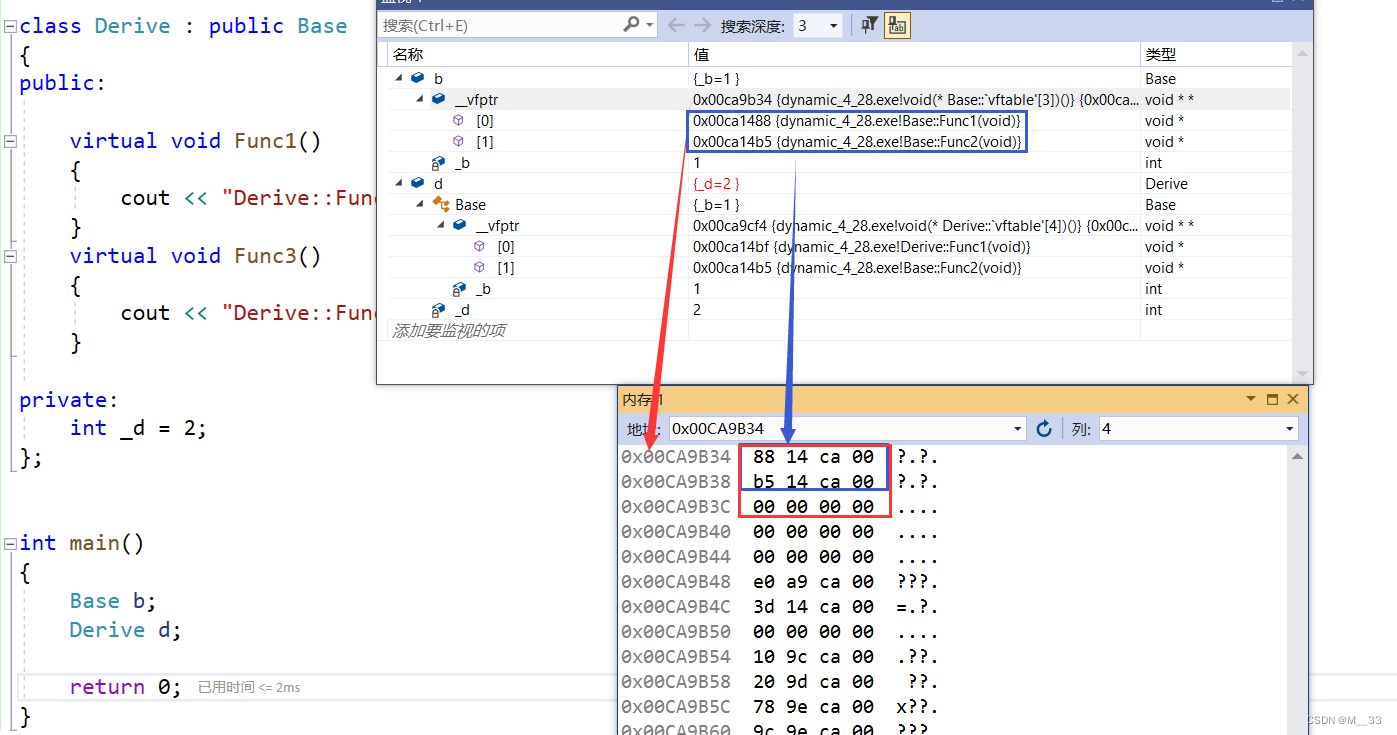This screenshot has width=1397, height=735.
Task: Go to previous search result arrow
Action: click(x=677, y=25)
